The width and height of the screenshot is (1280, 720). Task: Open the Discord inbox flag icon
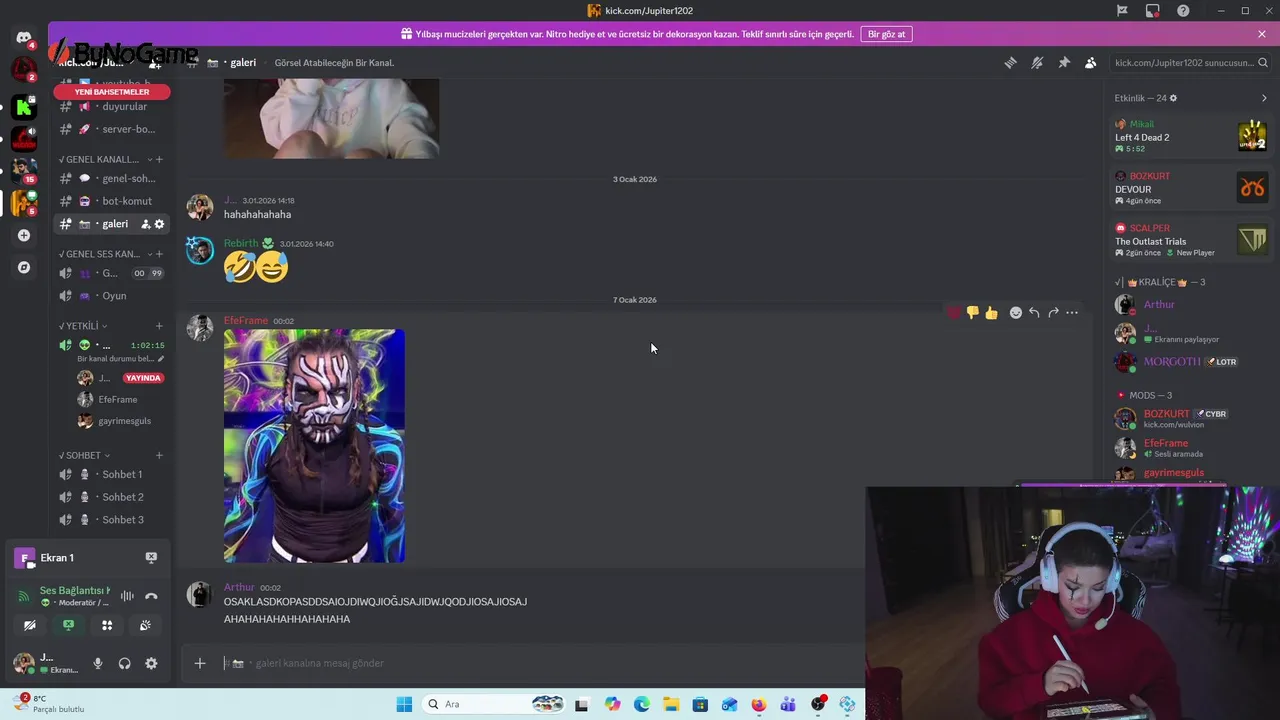(1122, 11)
